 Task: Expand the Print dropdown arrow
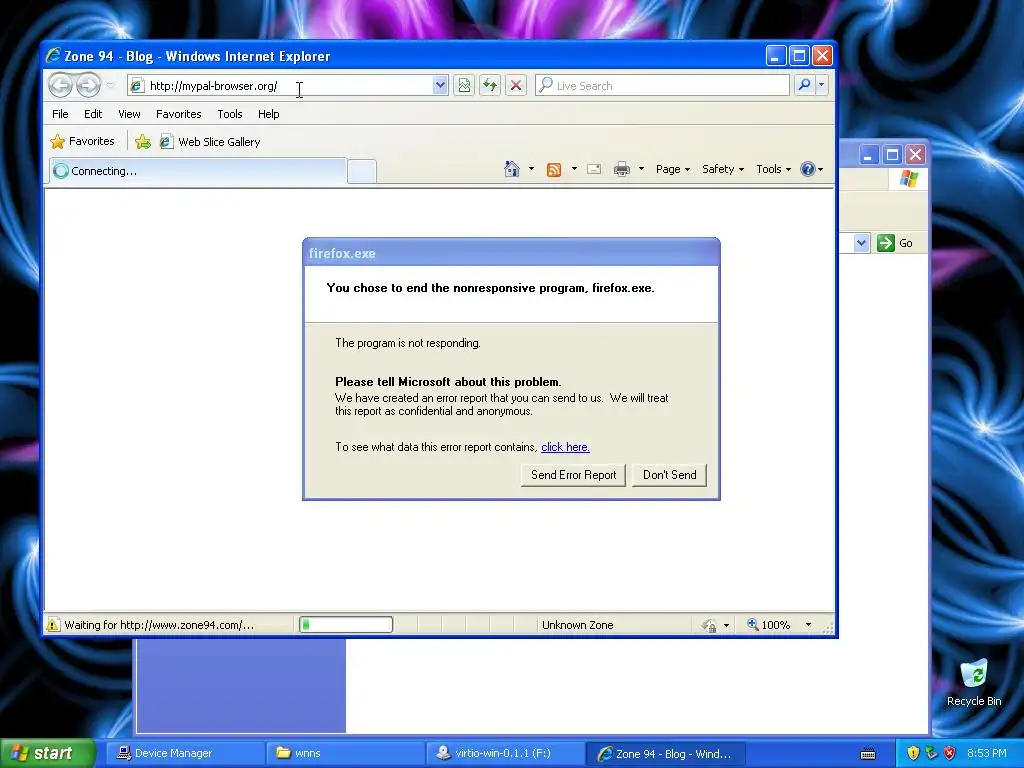[641, 169]
